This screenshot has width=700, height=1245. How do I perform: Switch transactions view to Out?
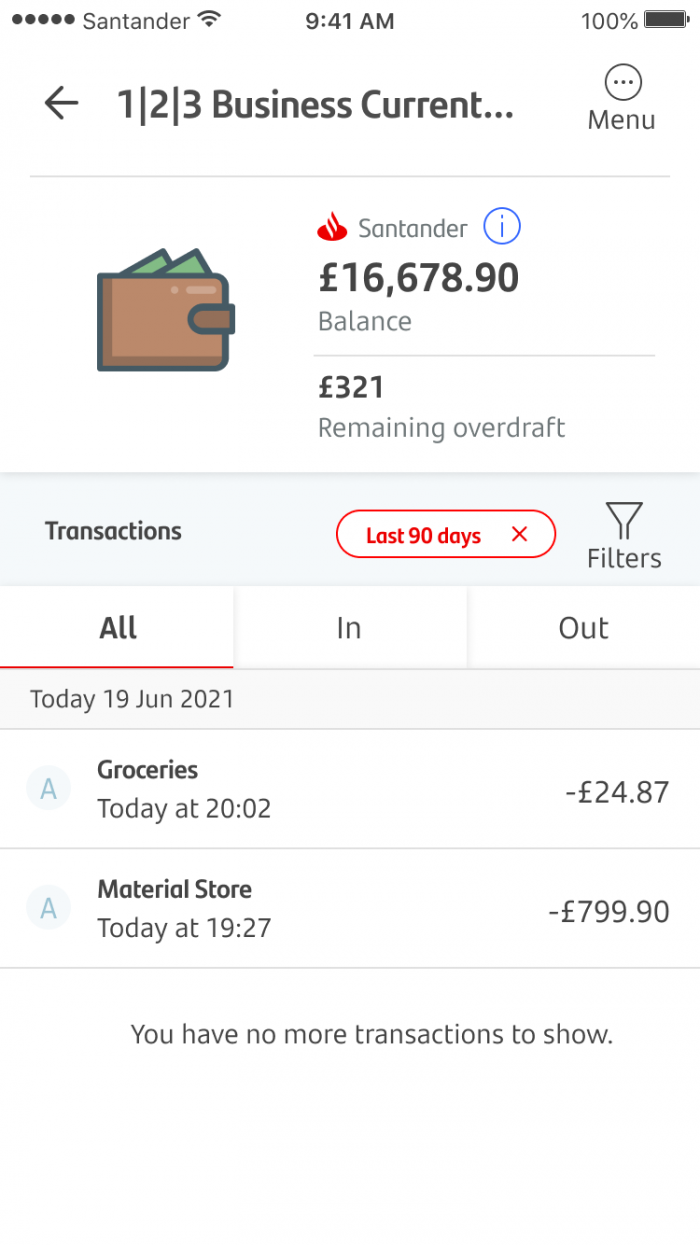point(583,627)
